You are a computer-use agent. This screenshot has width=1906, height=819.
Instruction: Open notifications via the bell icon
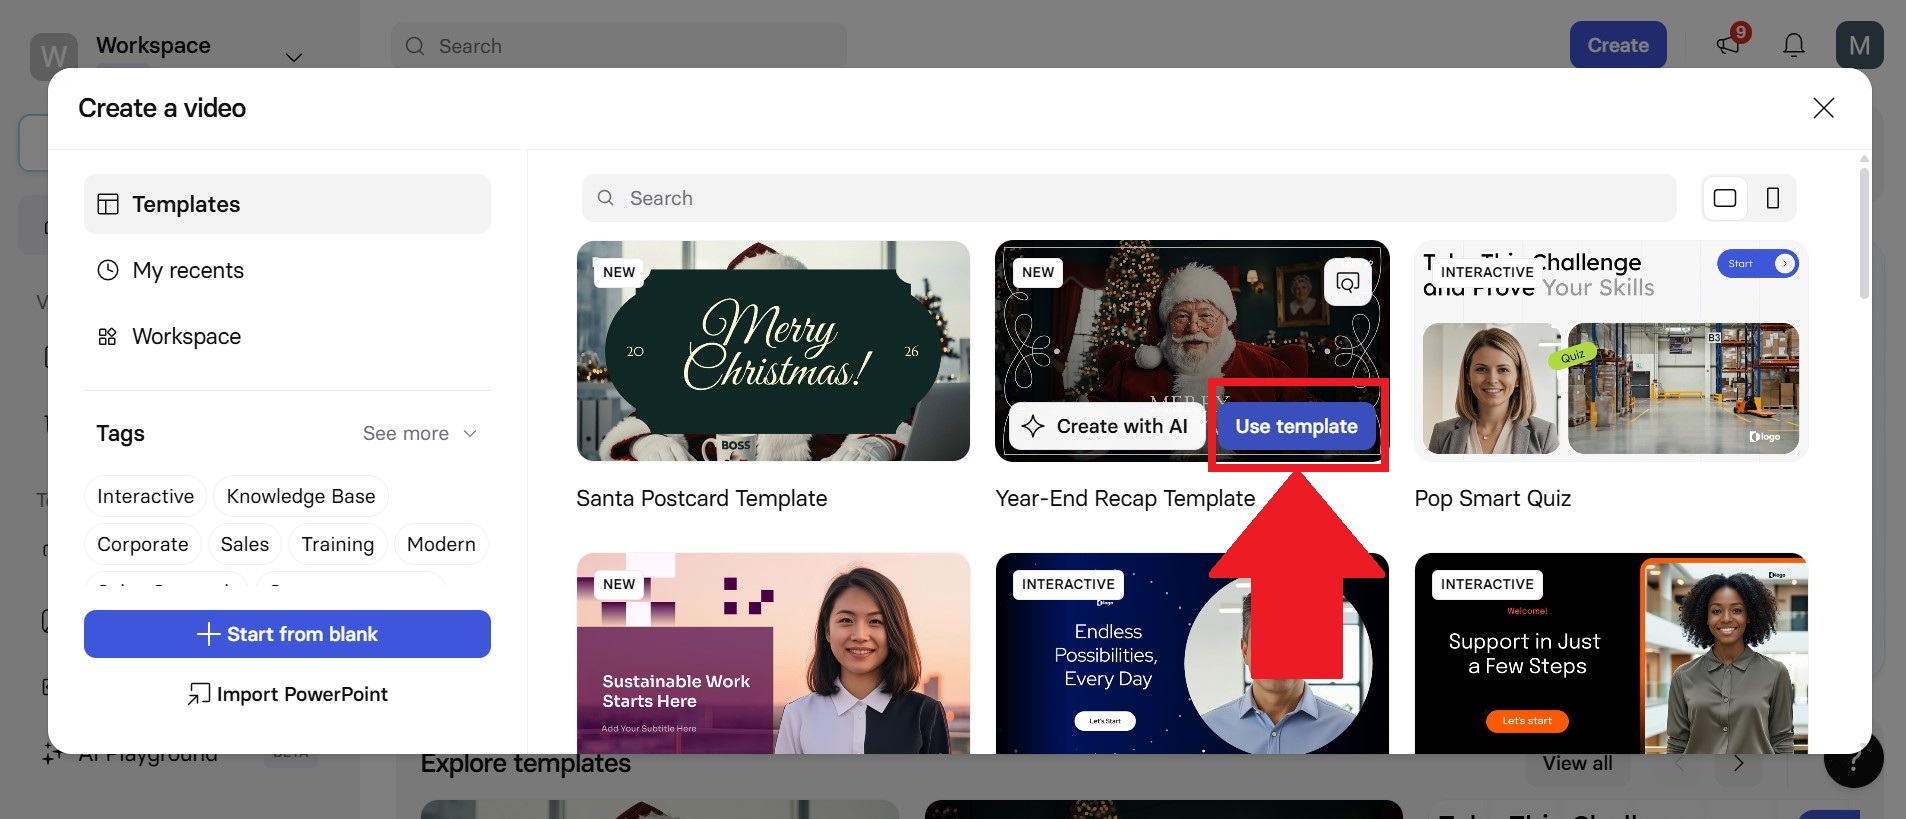point(1794,45)
